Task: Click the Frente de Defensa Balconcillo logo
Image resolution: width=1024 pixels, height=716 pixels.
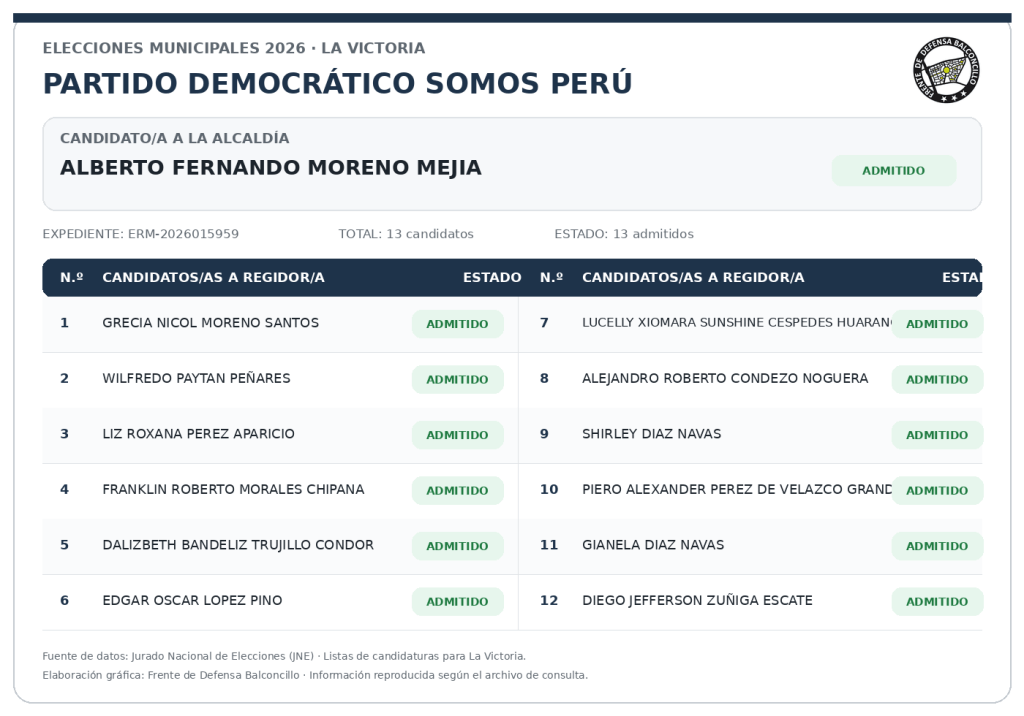Action: (x=946, y=70)
